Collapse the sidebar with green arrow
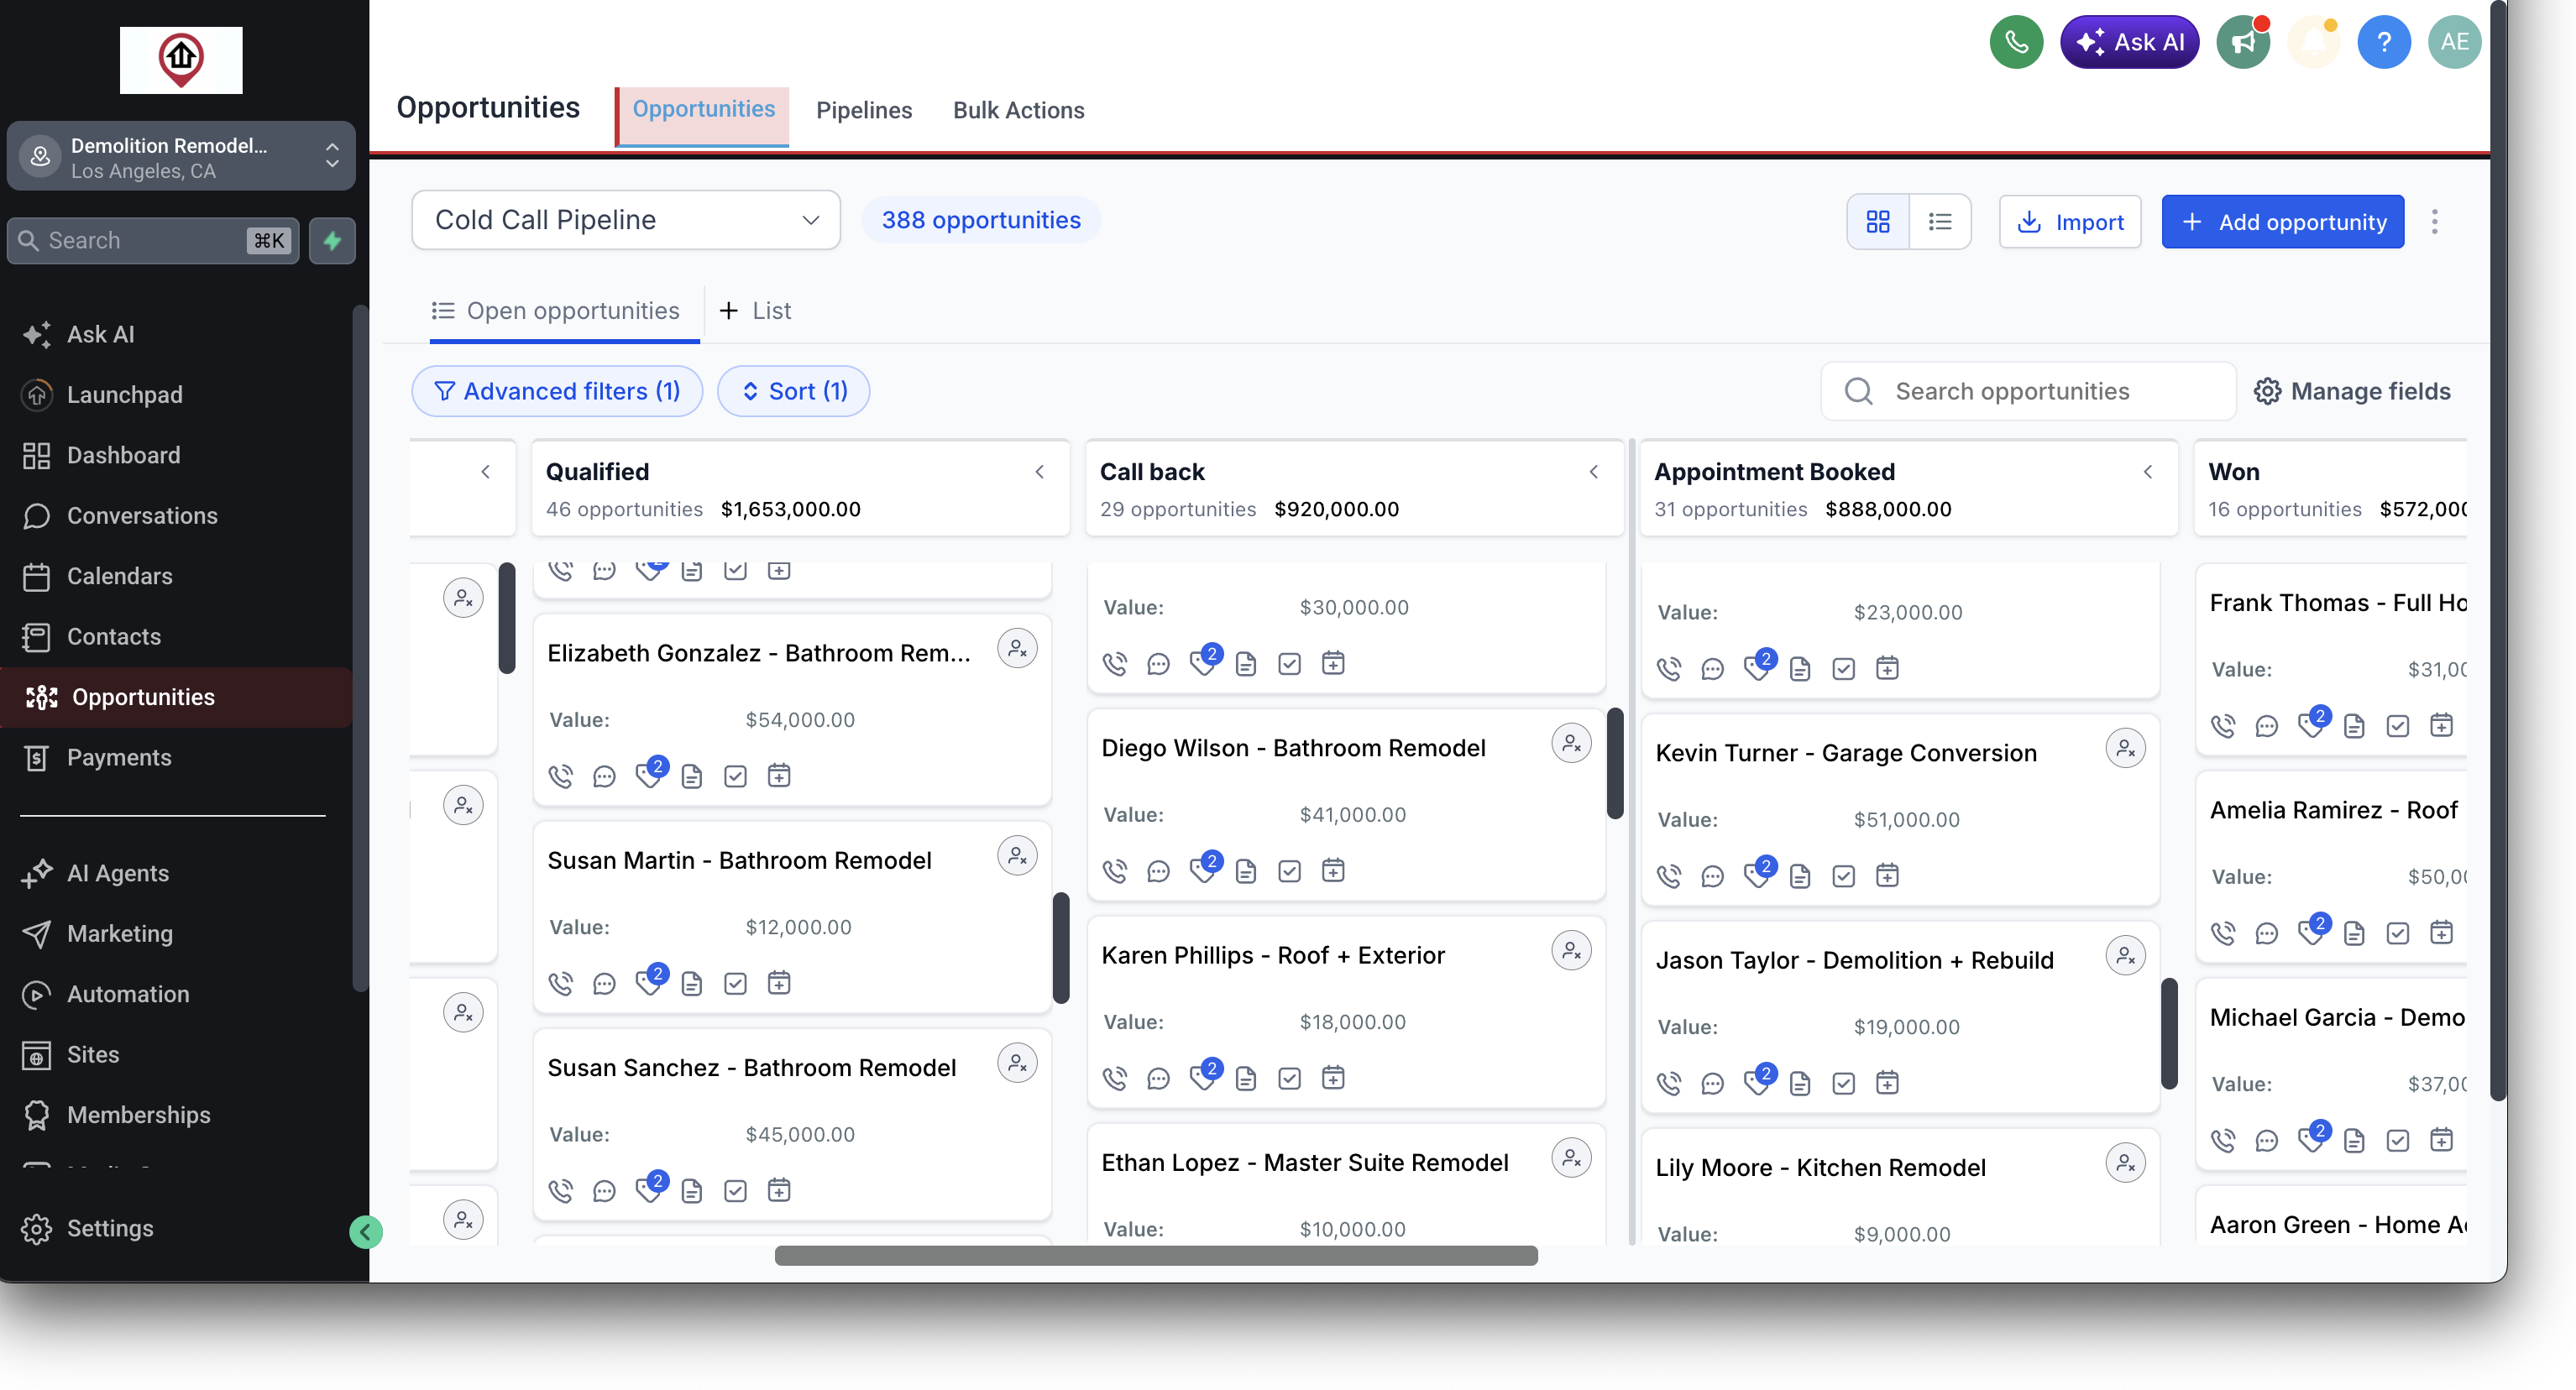Viewport: 2576px width, 1390px height. (365, 1232)
